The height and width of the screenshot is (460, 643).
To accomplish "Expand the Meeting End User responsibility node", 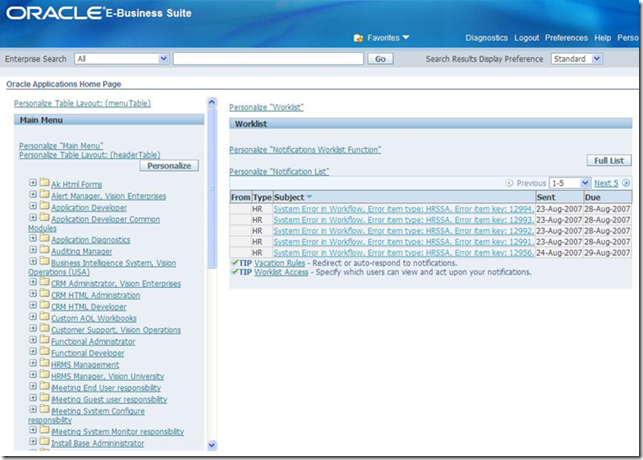I will click(33, 386).
